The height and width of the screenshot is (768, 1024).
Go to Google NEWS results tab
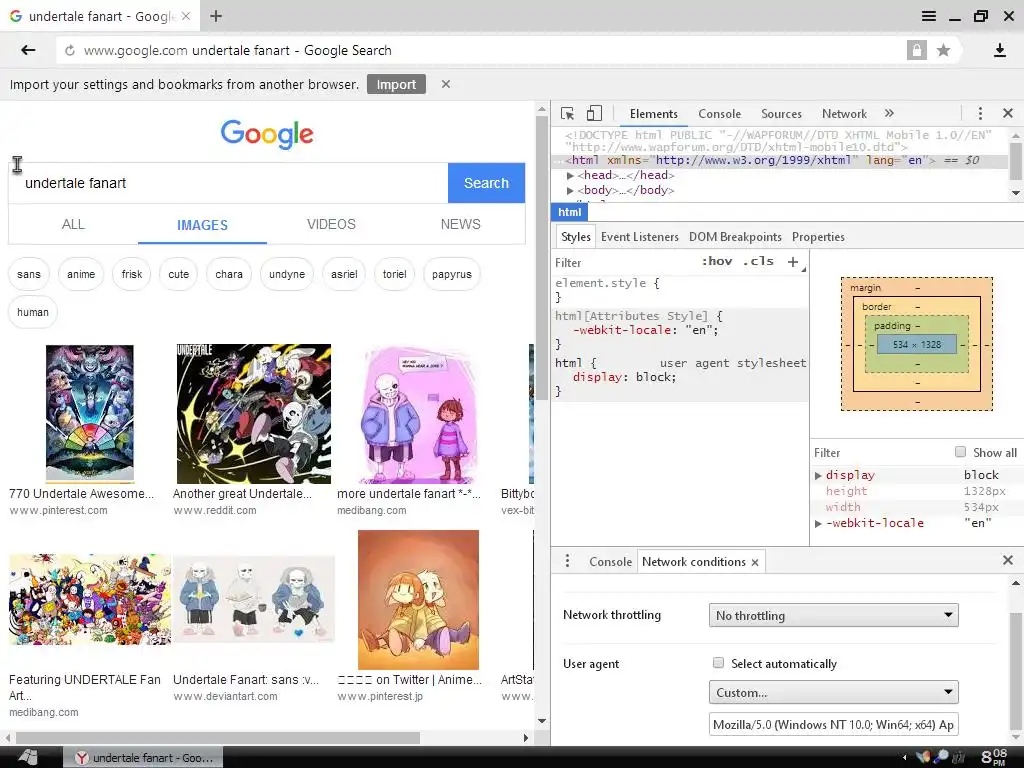pyautogui.click(x=460, y=224)
